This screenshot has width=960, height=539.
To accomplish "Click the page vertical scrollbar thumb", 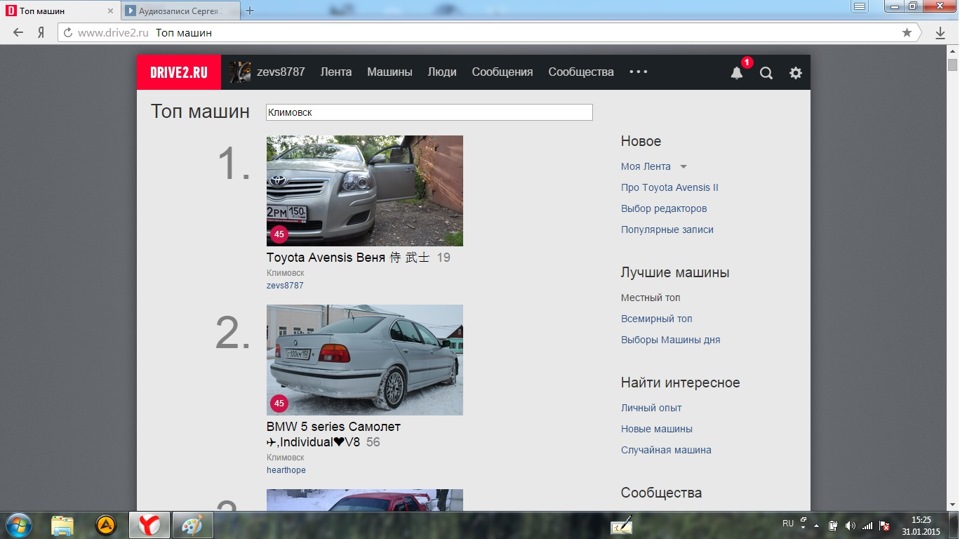I will (952, 64).
